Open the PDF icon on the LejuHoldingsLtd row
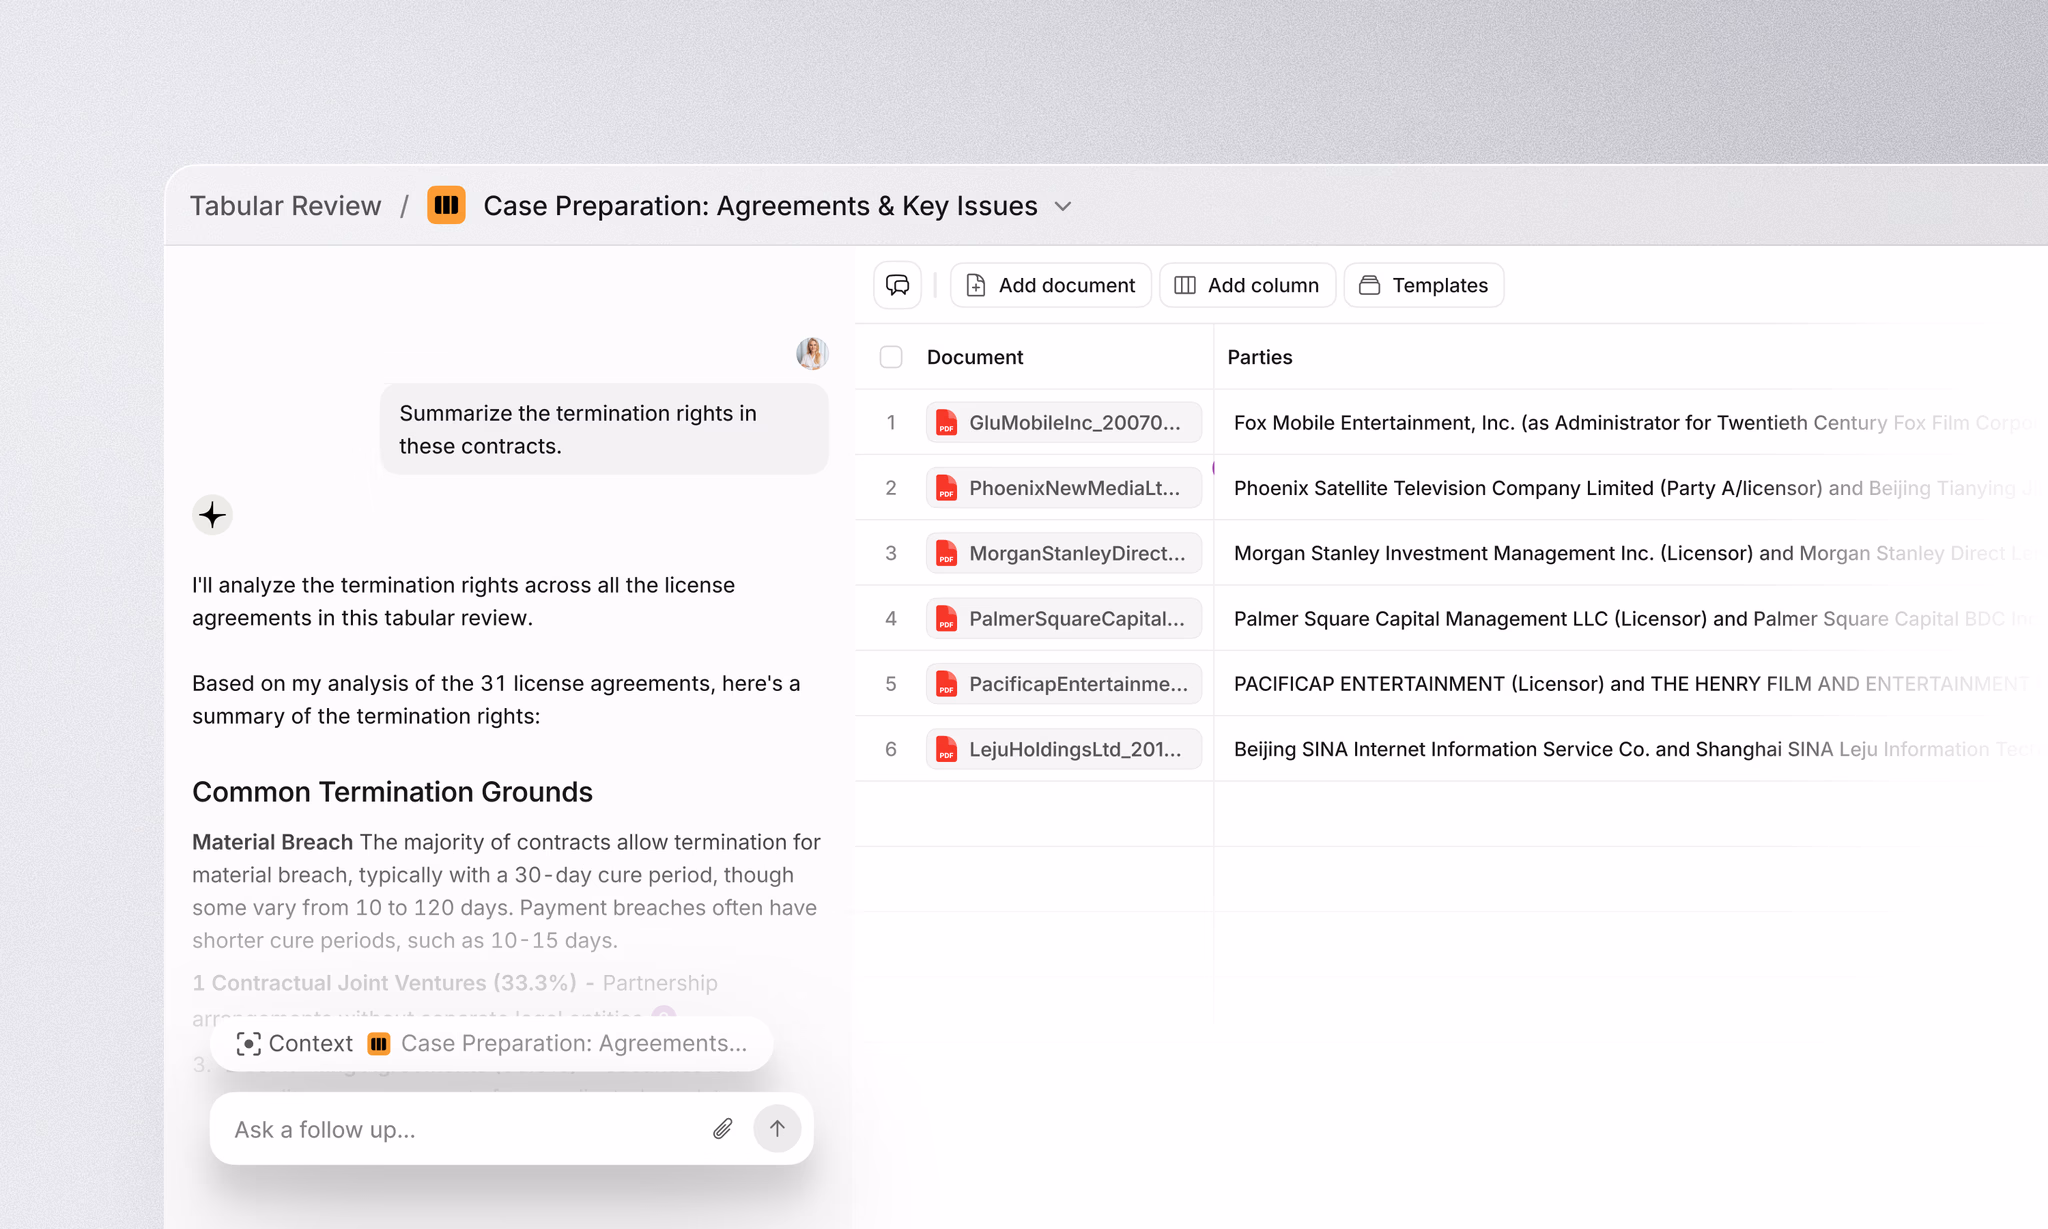Viewport: 2048px width, 1229px height. 946,748
